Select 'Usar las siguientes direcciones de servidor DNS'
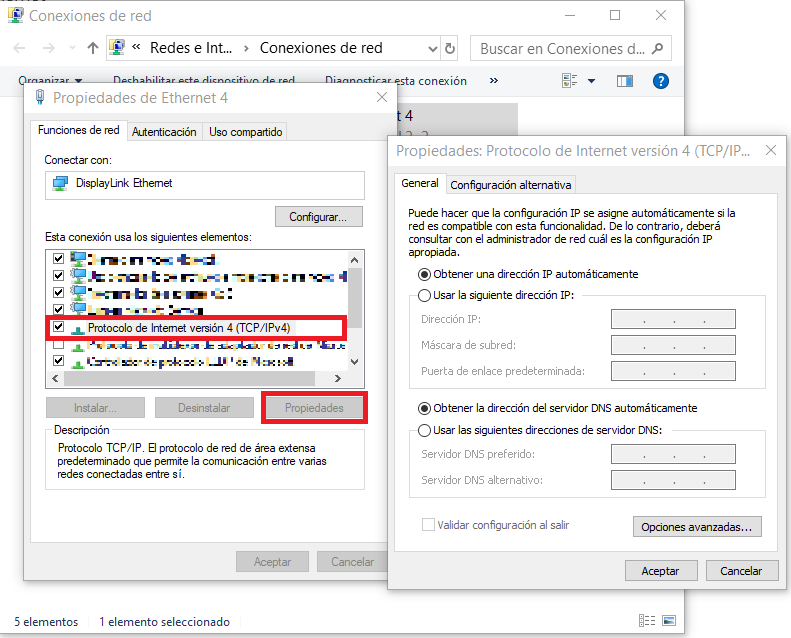 424,430
